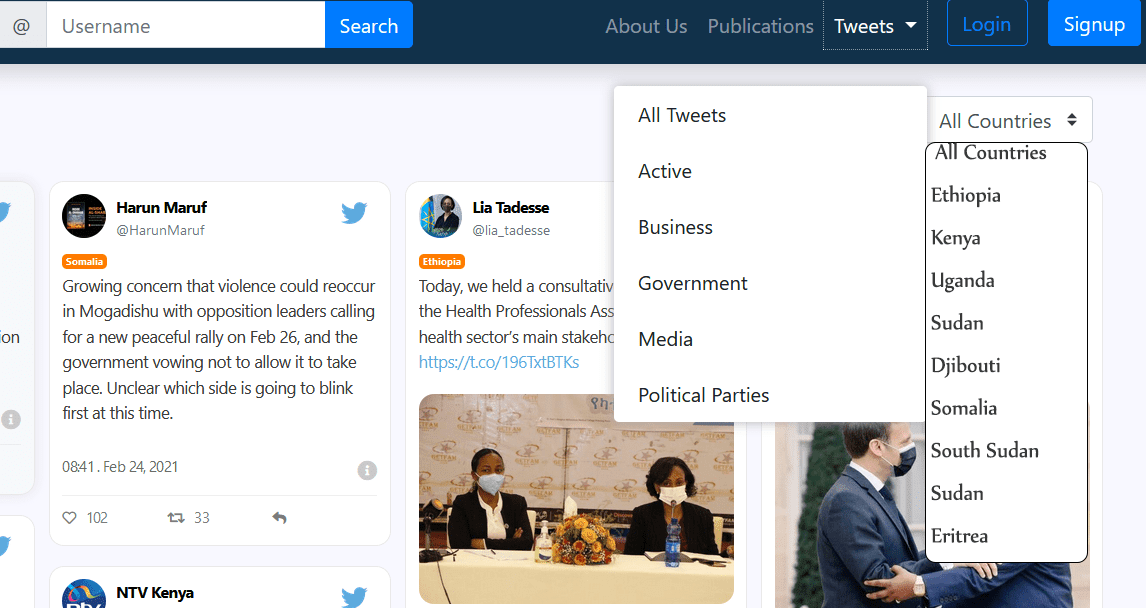Click the @HarunMaruf handle
Screen dimensions: 1146x608
click(x=161, y=230)
